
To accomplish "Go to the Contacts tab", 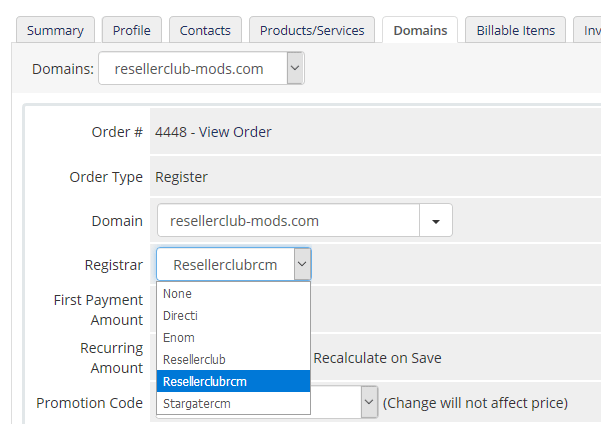I will coord(205,30).
